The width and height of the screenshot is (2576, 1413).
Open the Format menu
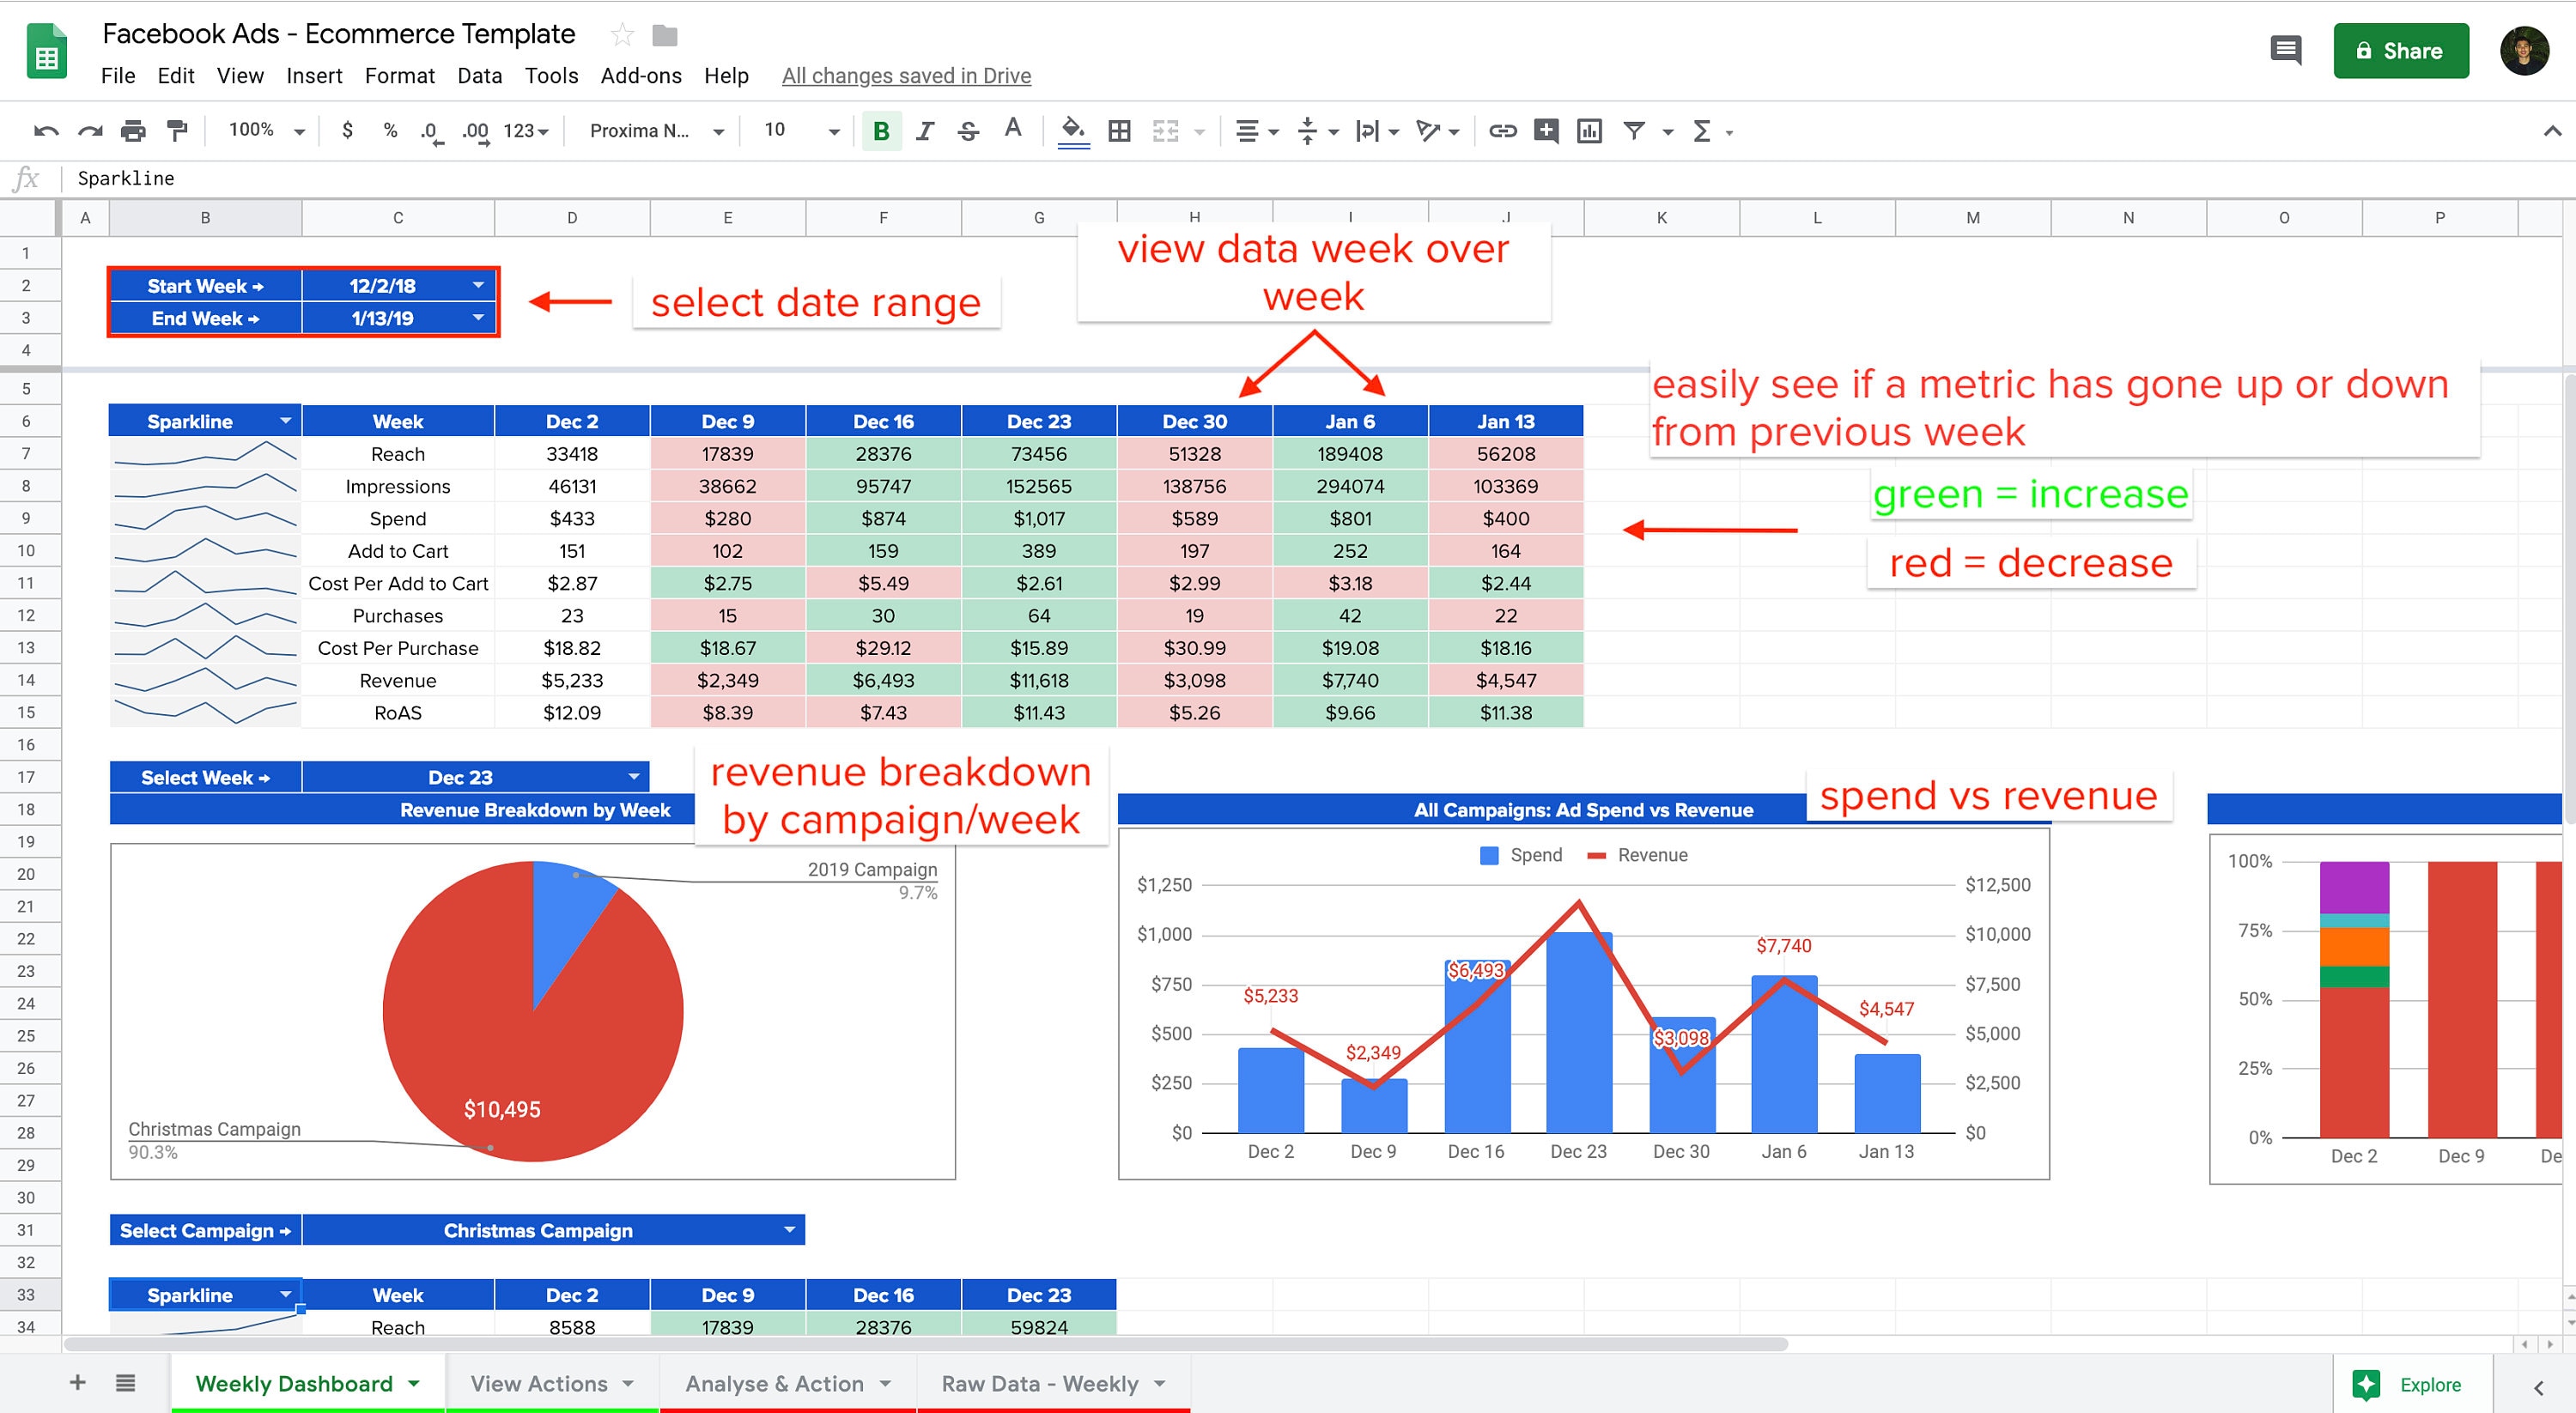(399, 75)
